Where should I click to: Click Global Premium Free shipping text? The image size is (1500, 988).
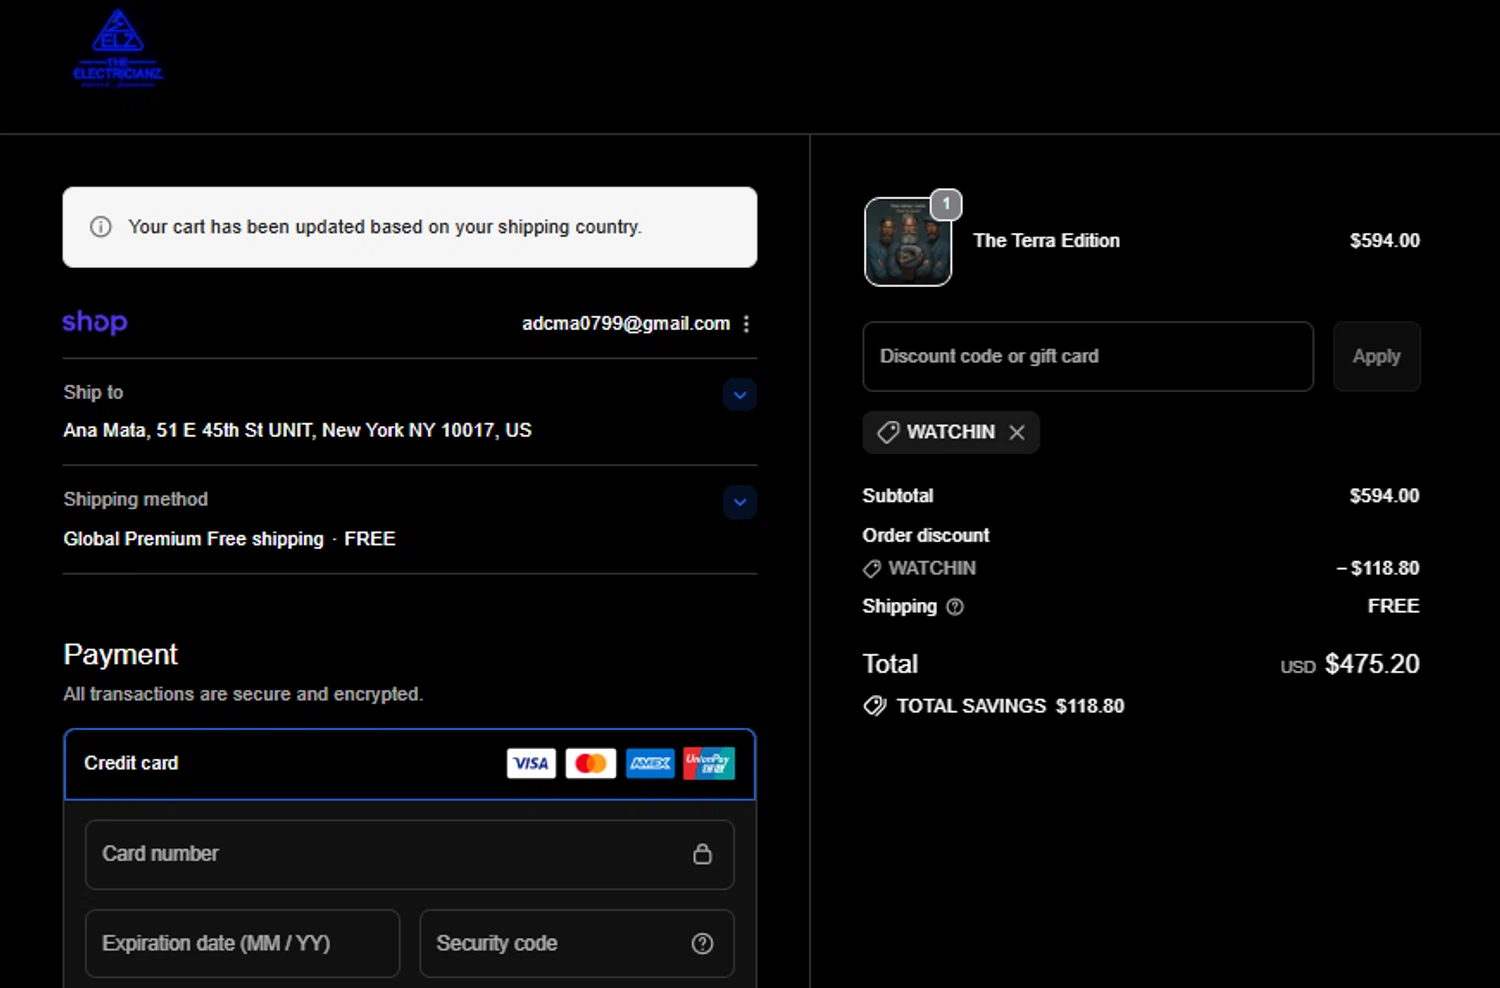click(x=194, y=539)
